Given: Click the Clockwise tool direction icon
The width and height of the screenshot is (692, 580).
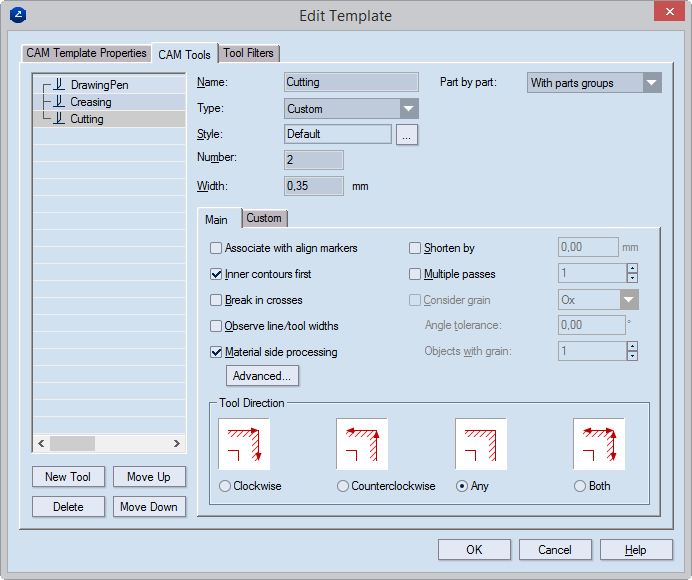Looking at the screenshot, I should [x=243, y=443].
